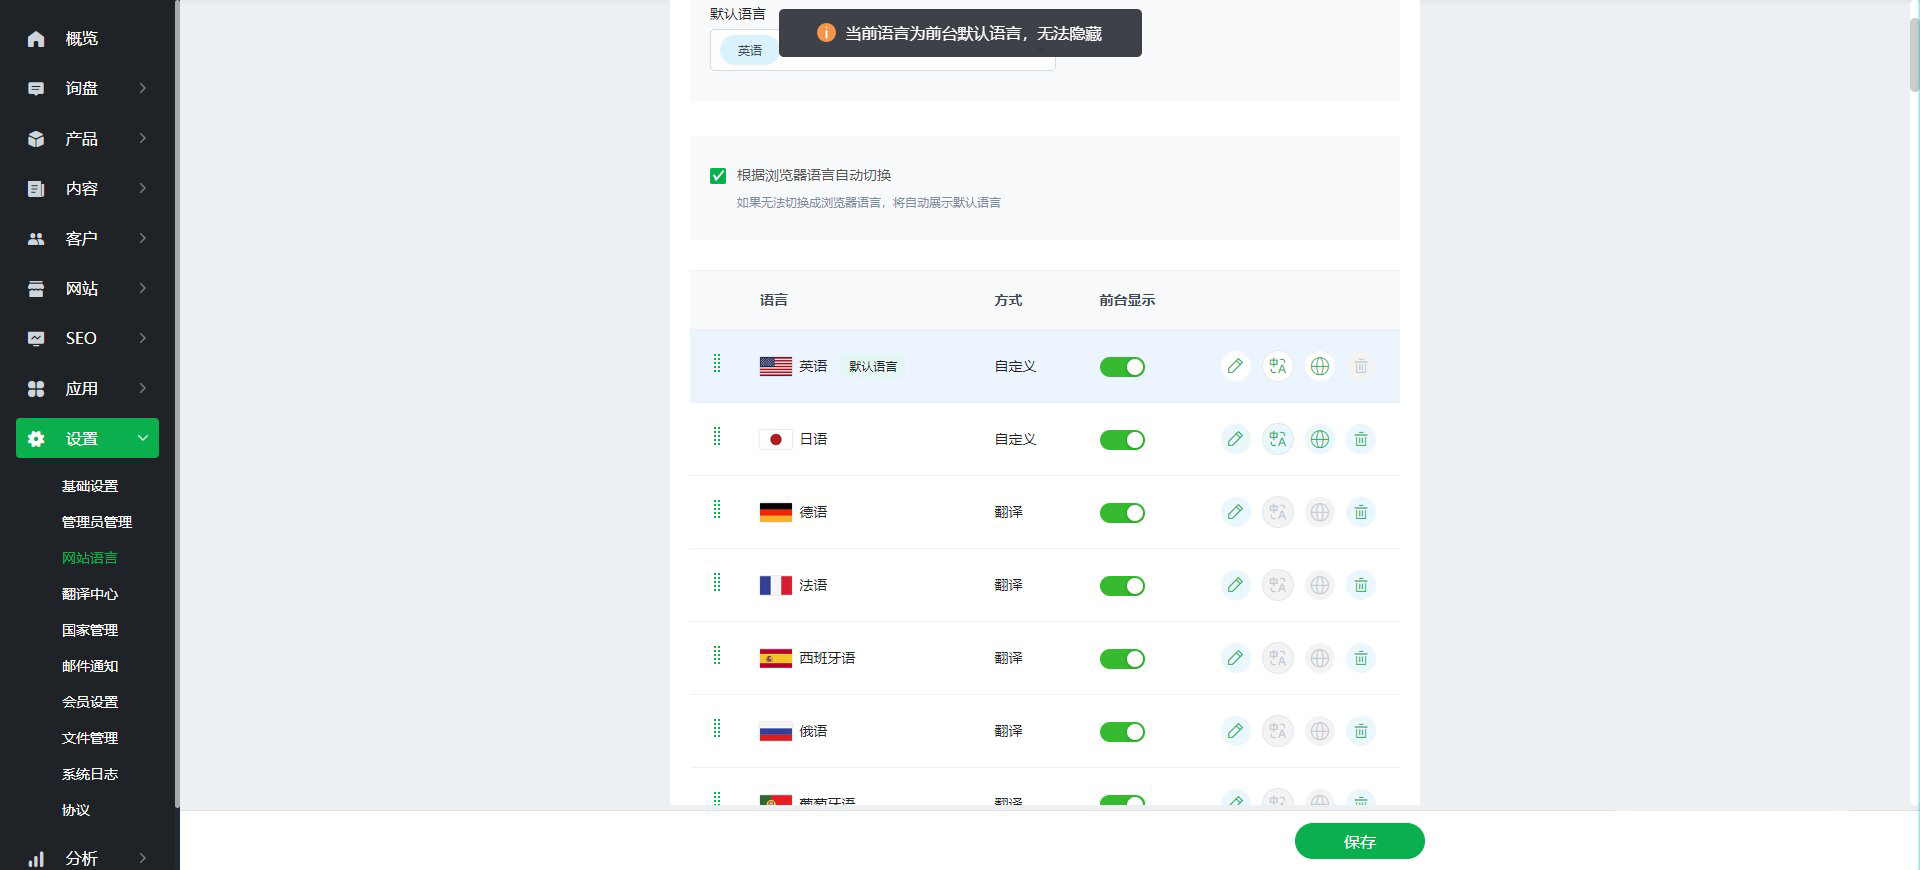Click the edit pencil icon for 英语
Image resolution: width=1920 pixels, height=870 pixels.
pos(1235,366)
